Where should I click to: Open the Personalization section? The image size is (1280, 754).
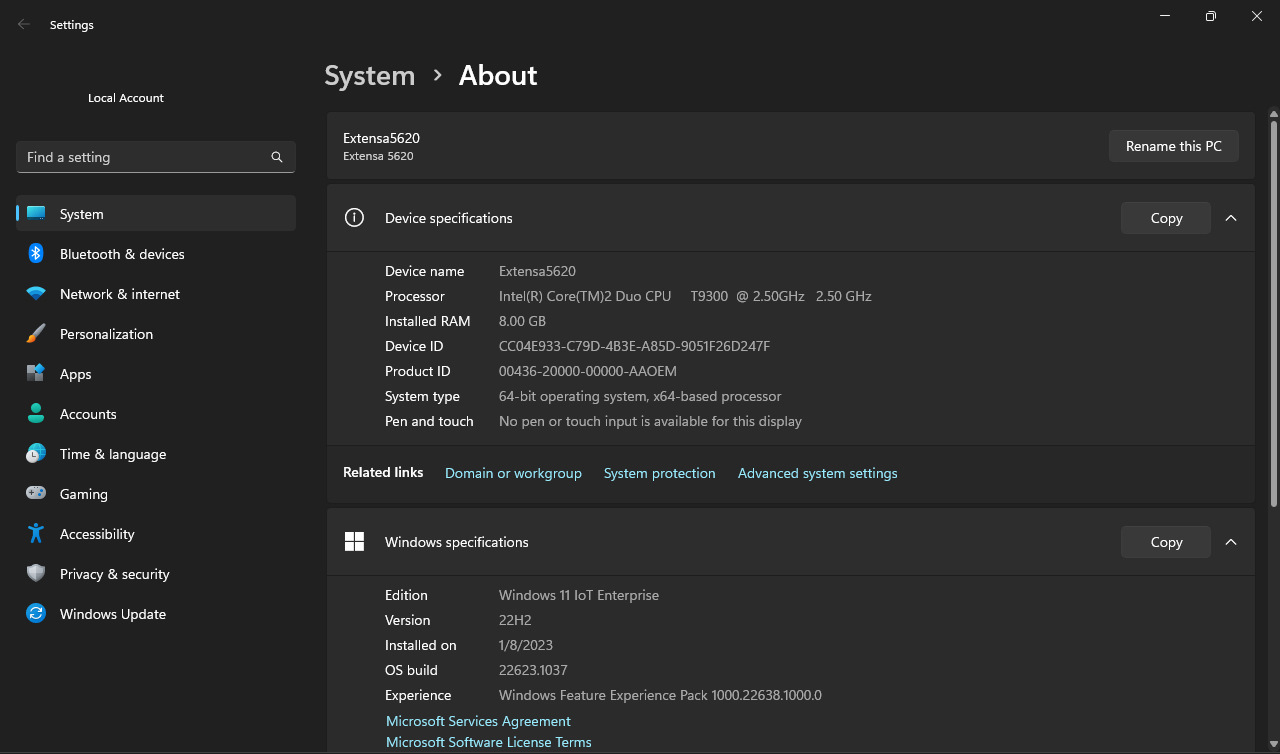[x=156, y=333]
